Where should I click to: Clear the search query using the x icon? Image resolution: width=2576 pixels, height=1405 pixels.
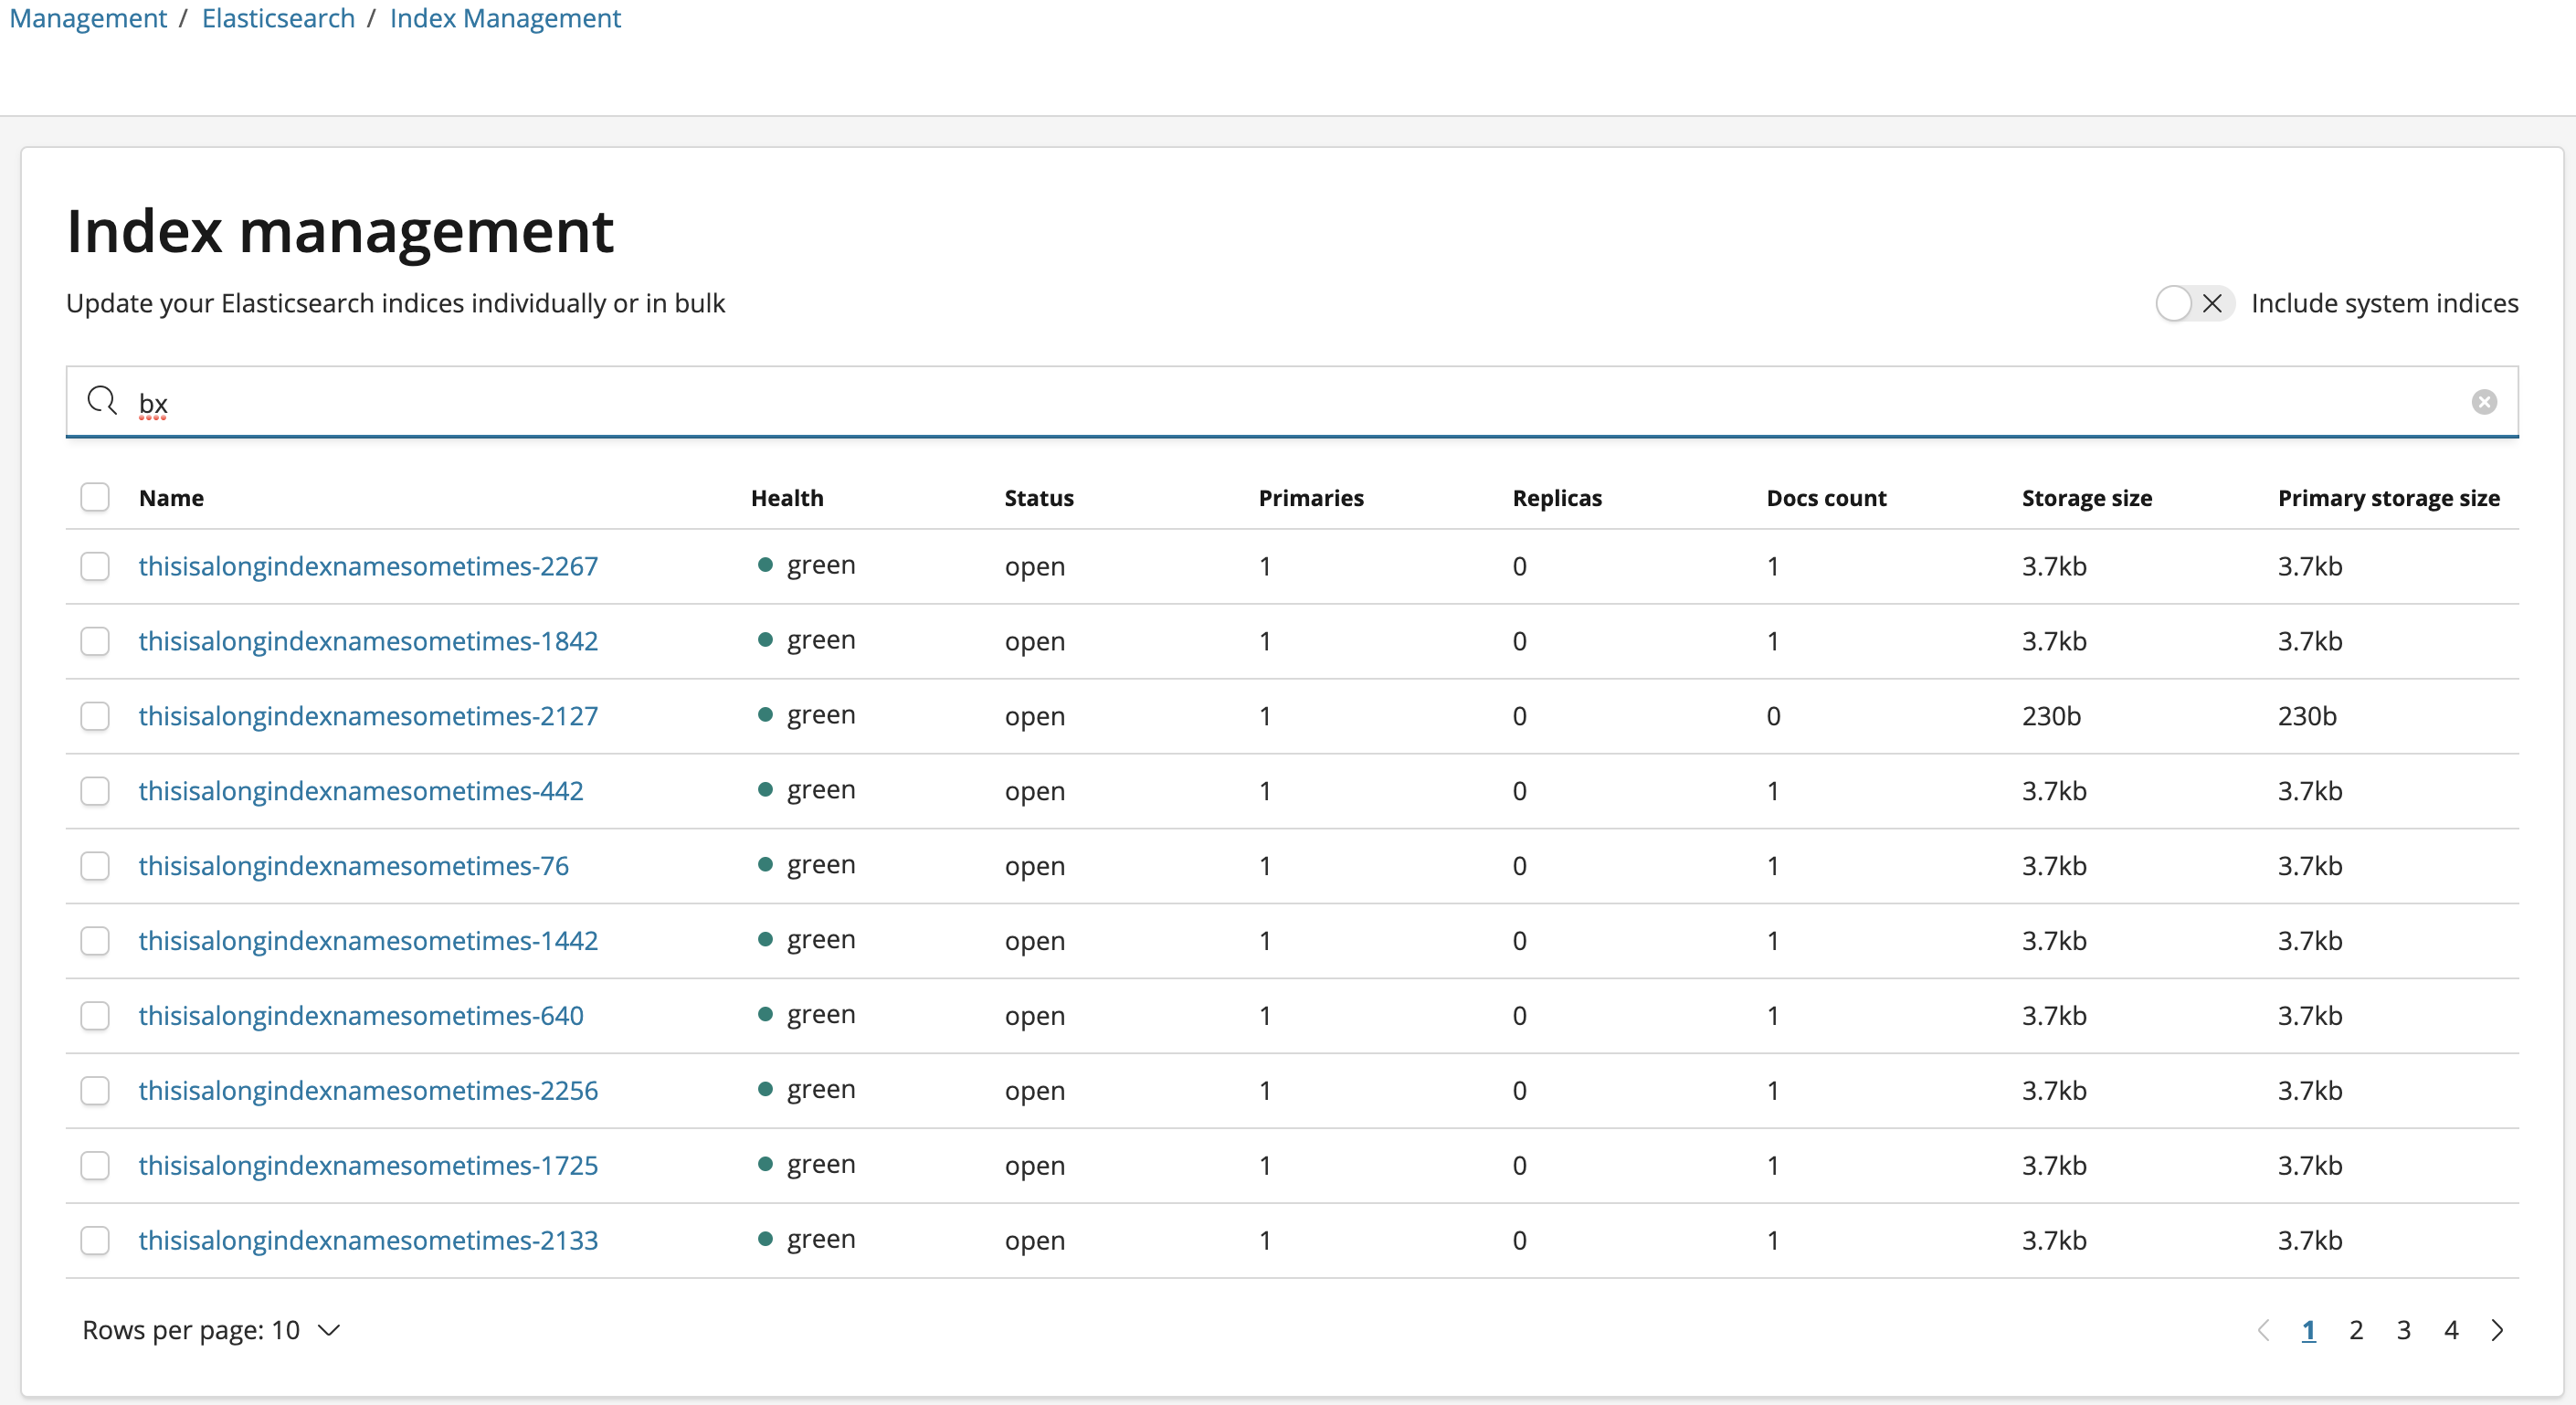[x=2484, y=402]
